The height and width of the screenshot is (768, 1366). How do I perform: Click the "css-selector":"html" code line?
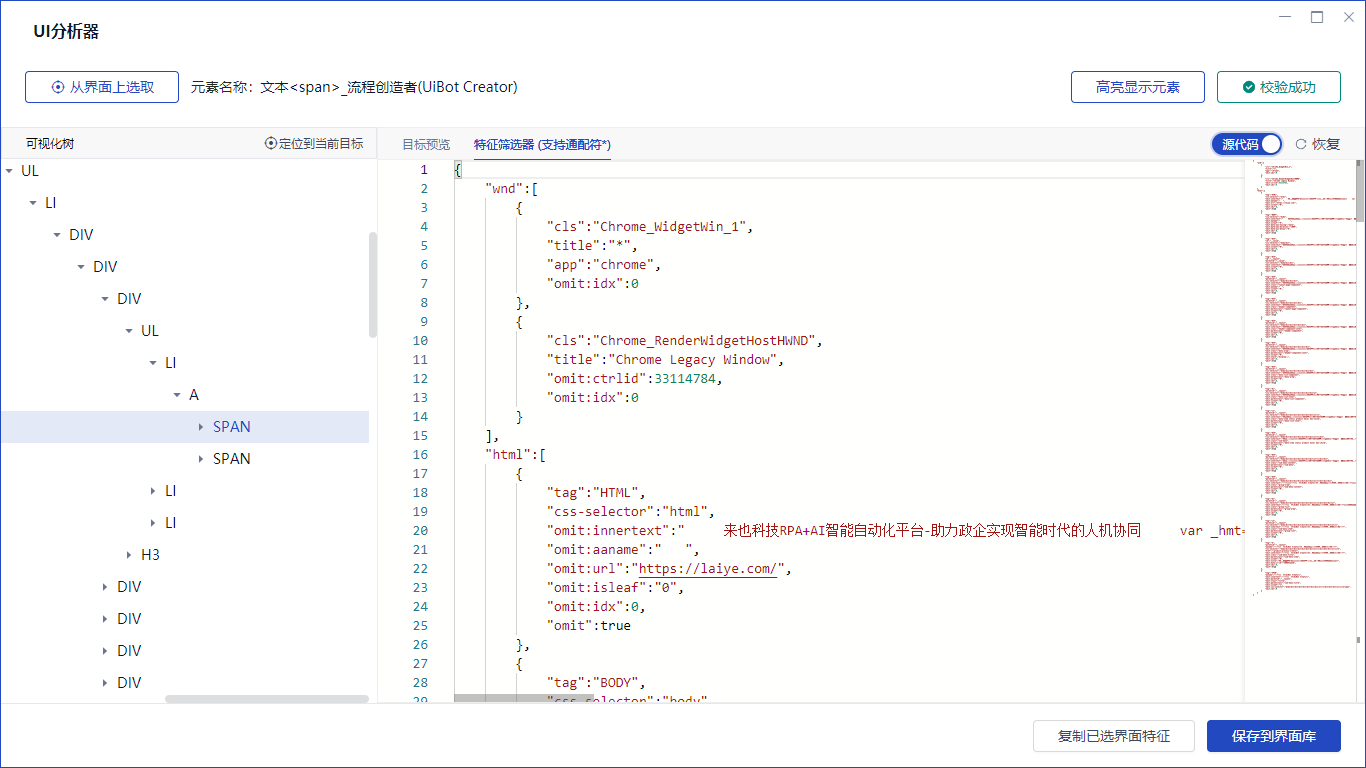pyautogui.click(x=631, y=512)
